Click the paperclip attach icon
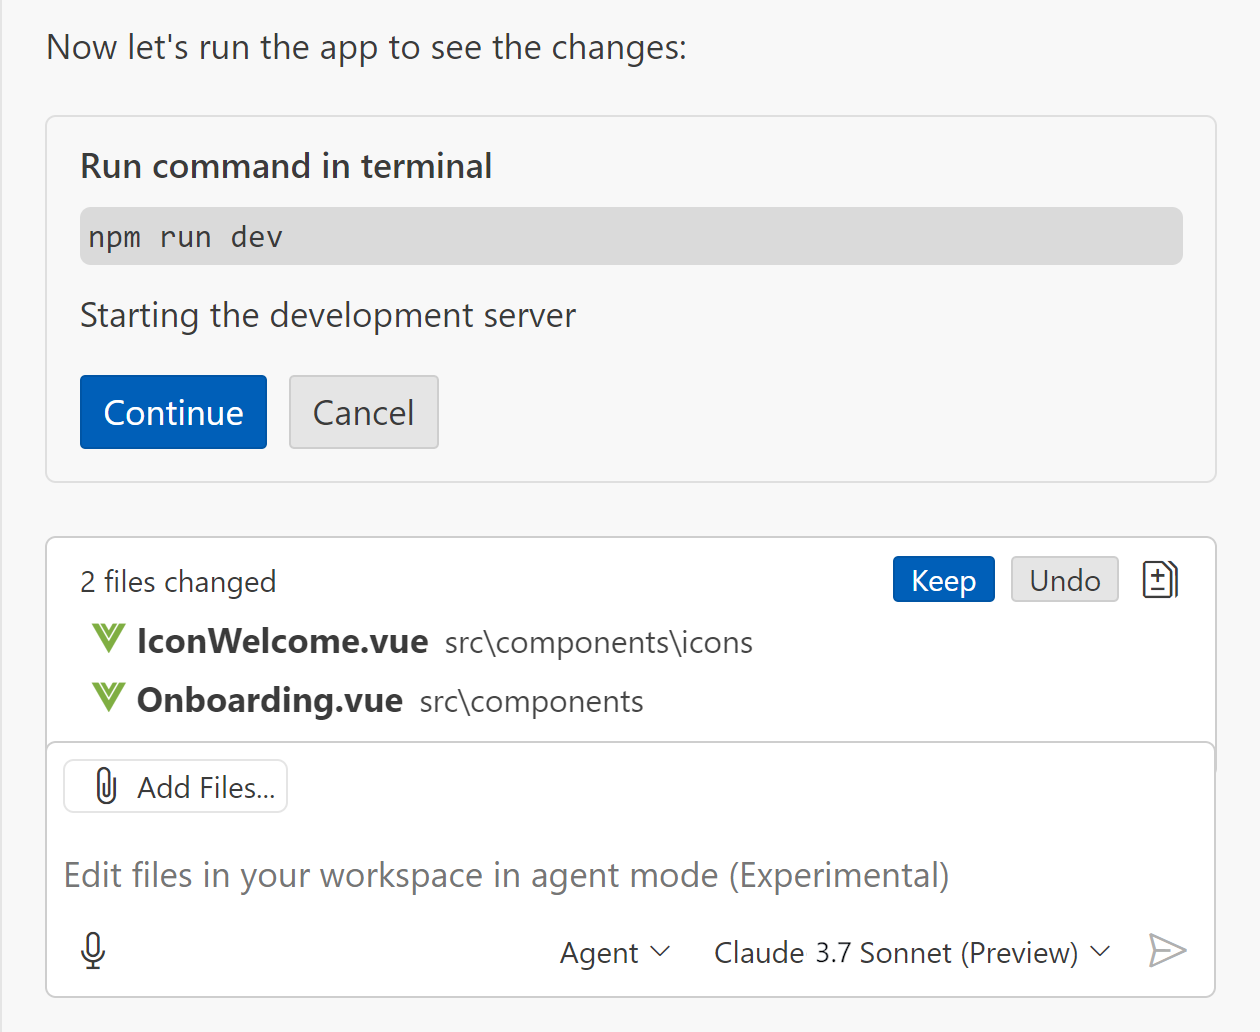 [106, 787]
